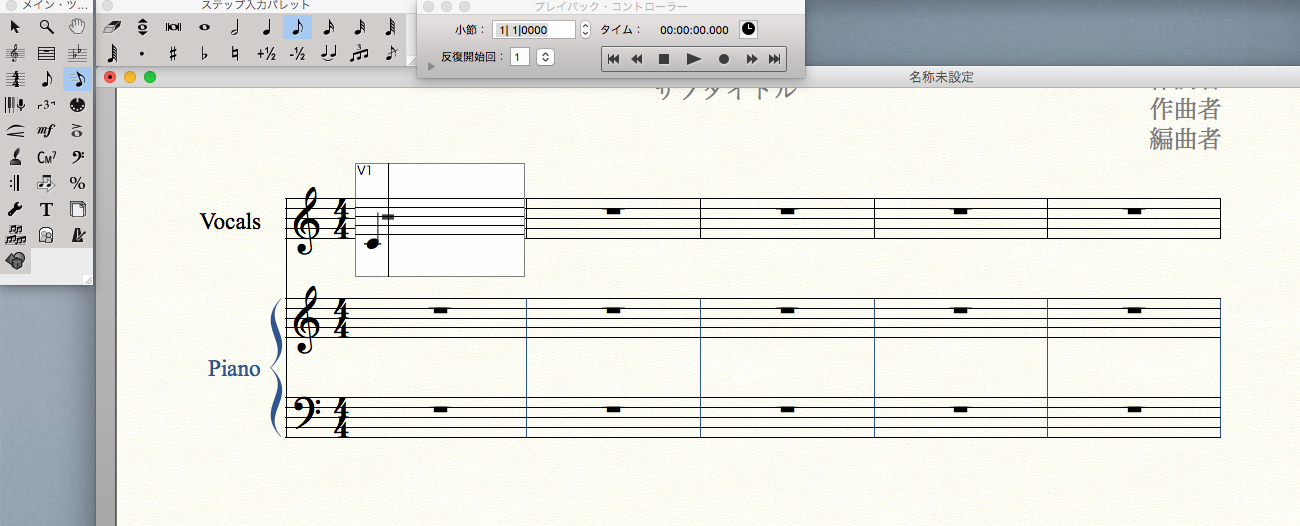
Task: Select the Hand Grabber tool
Action: [77, 26]
